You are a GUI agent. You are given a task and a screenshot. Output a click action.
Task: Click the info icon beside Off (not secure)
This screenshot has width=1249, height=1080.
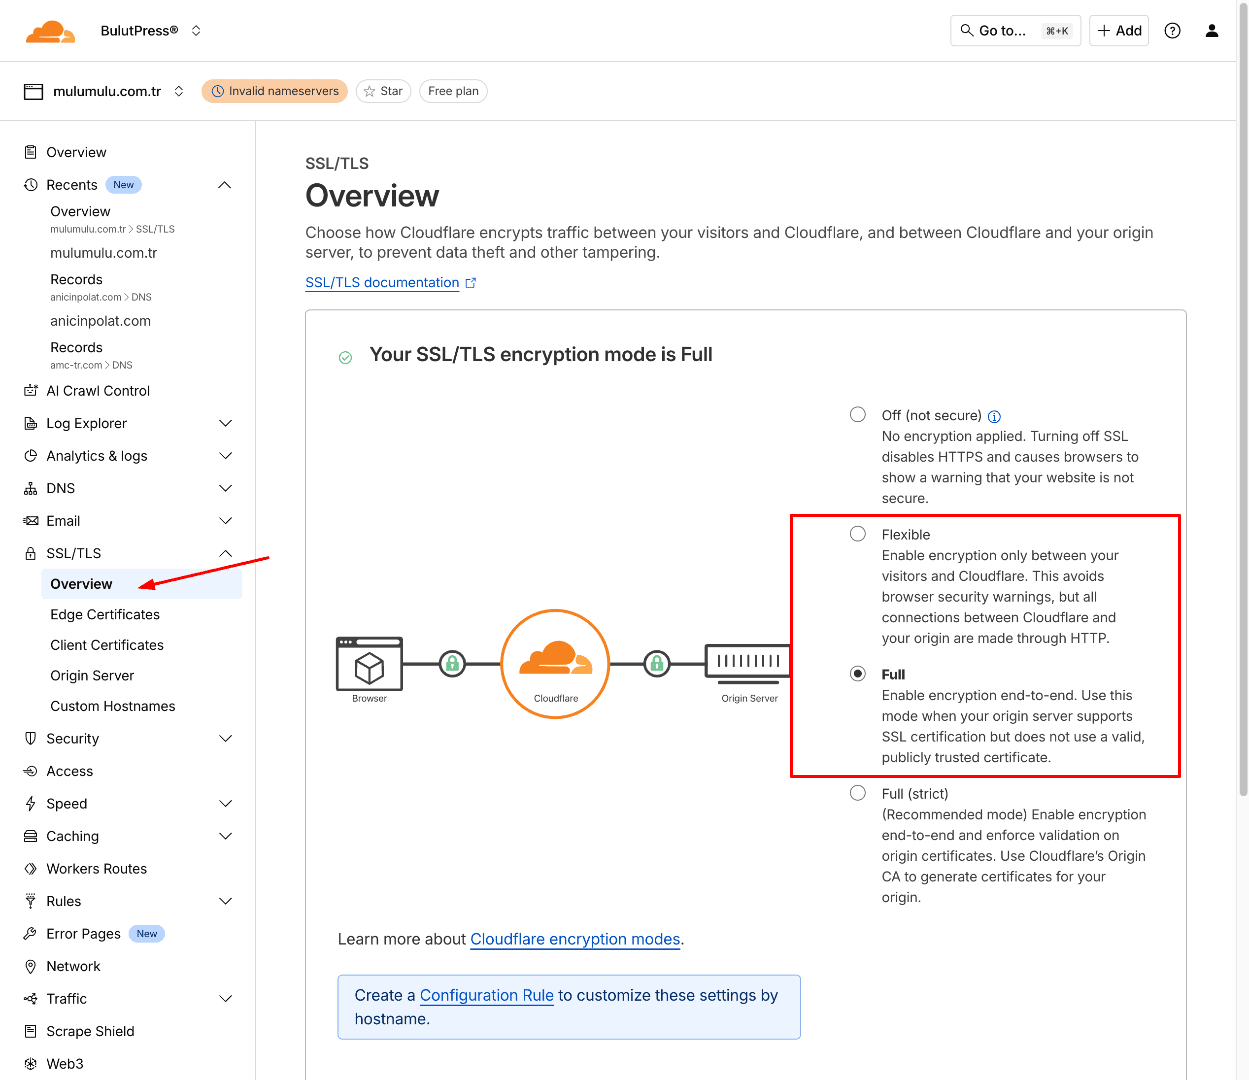click(x=994, y=417)
